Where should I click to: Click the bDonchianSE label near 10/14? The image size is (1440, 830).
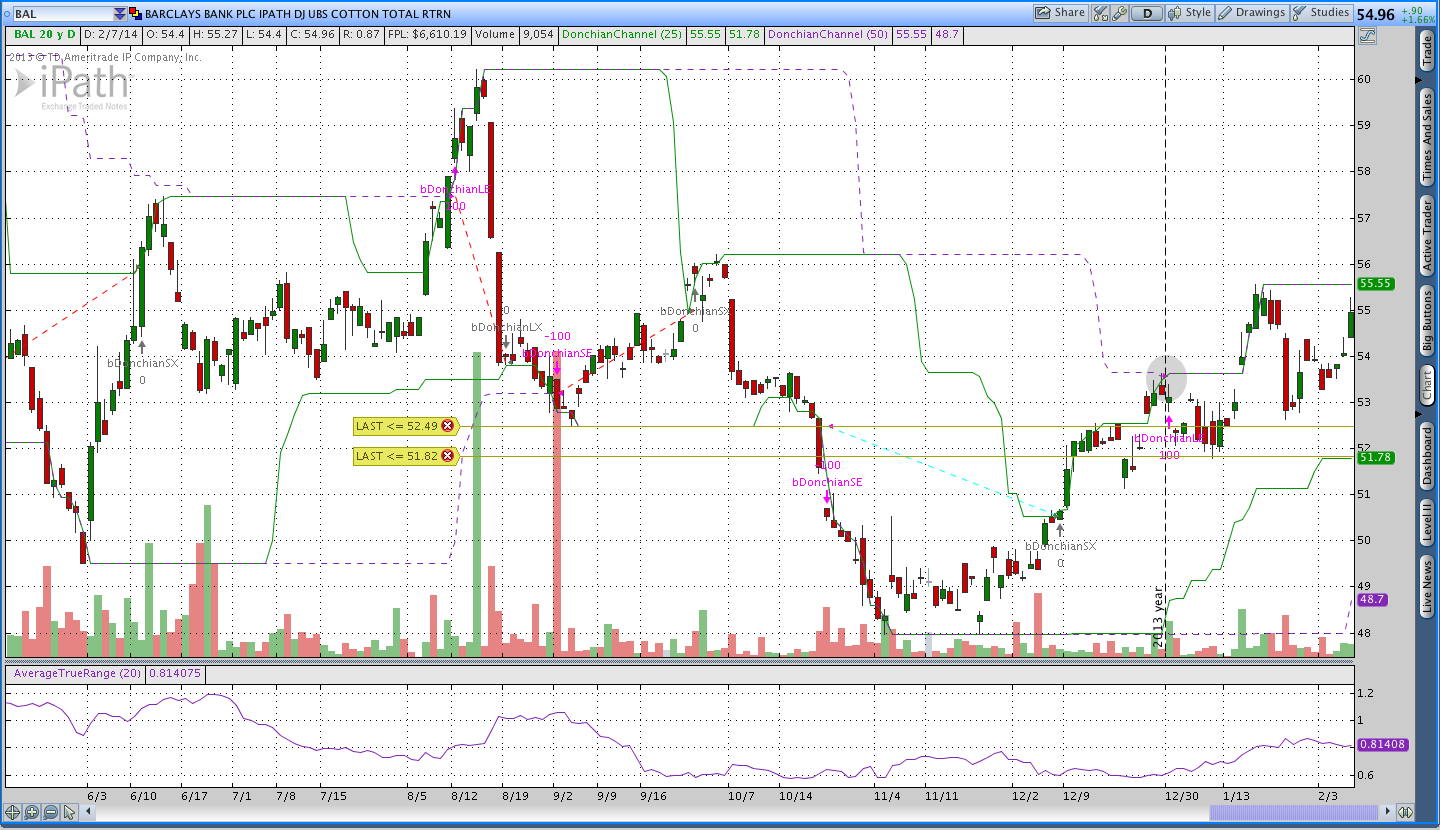(x=827, y=482)
